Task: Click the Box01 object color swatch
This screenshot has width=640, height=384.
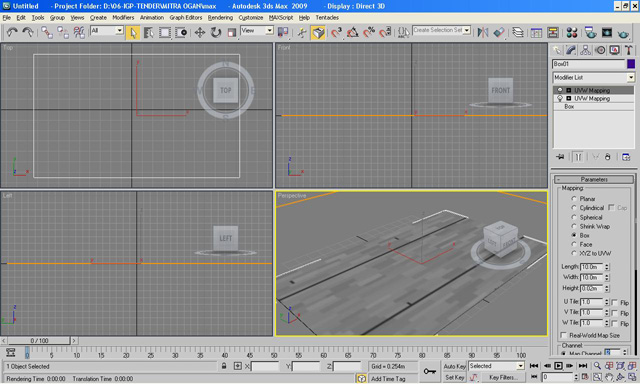Action: [631, 64]
